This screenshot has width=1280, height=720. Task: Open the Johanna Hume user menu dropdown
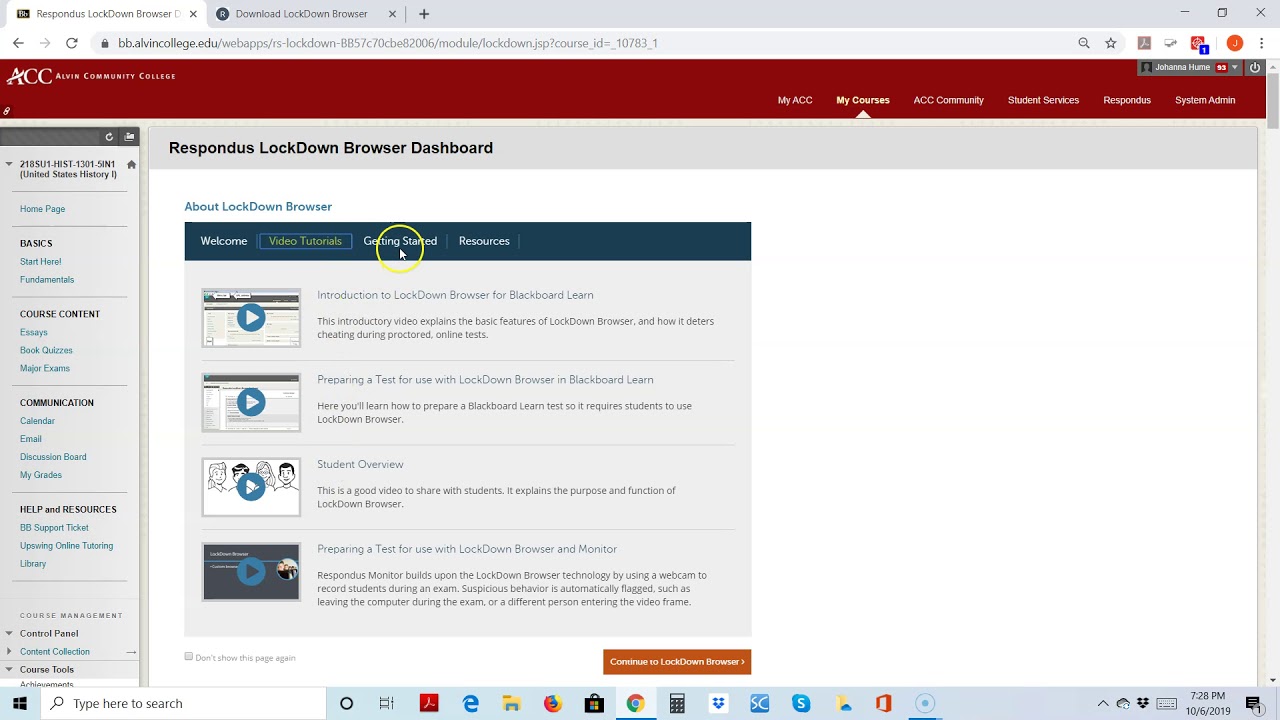coord(1235,67)
